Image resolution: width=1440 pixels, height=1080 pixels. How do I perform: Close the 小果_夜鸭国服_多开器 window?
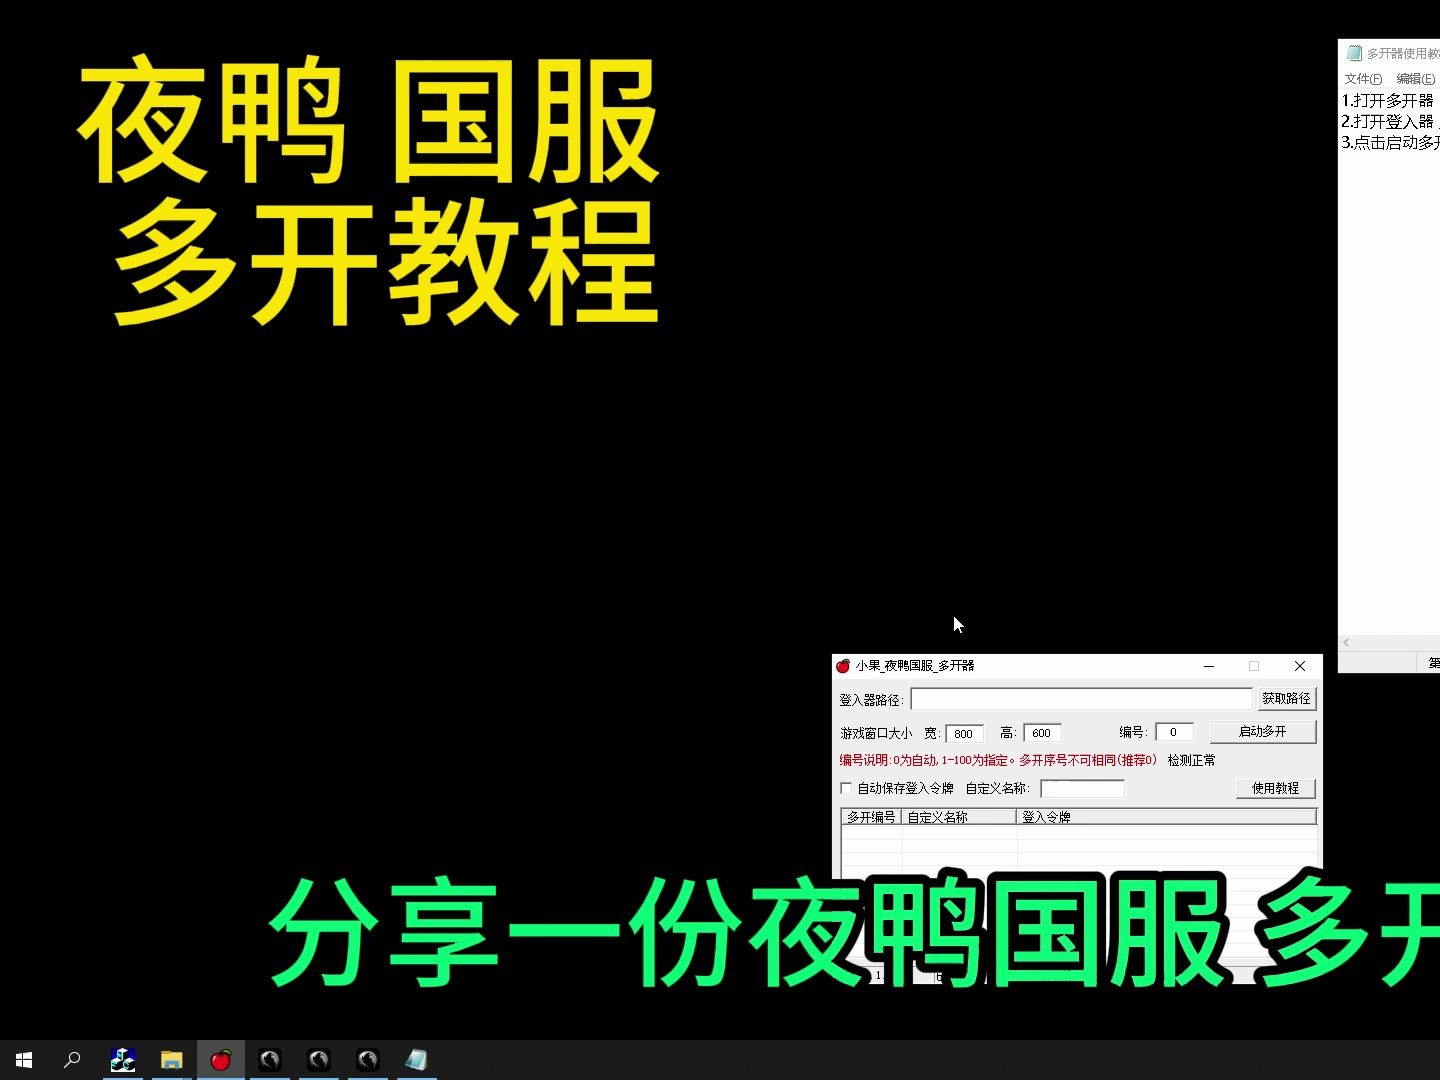pos(1300,666)
